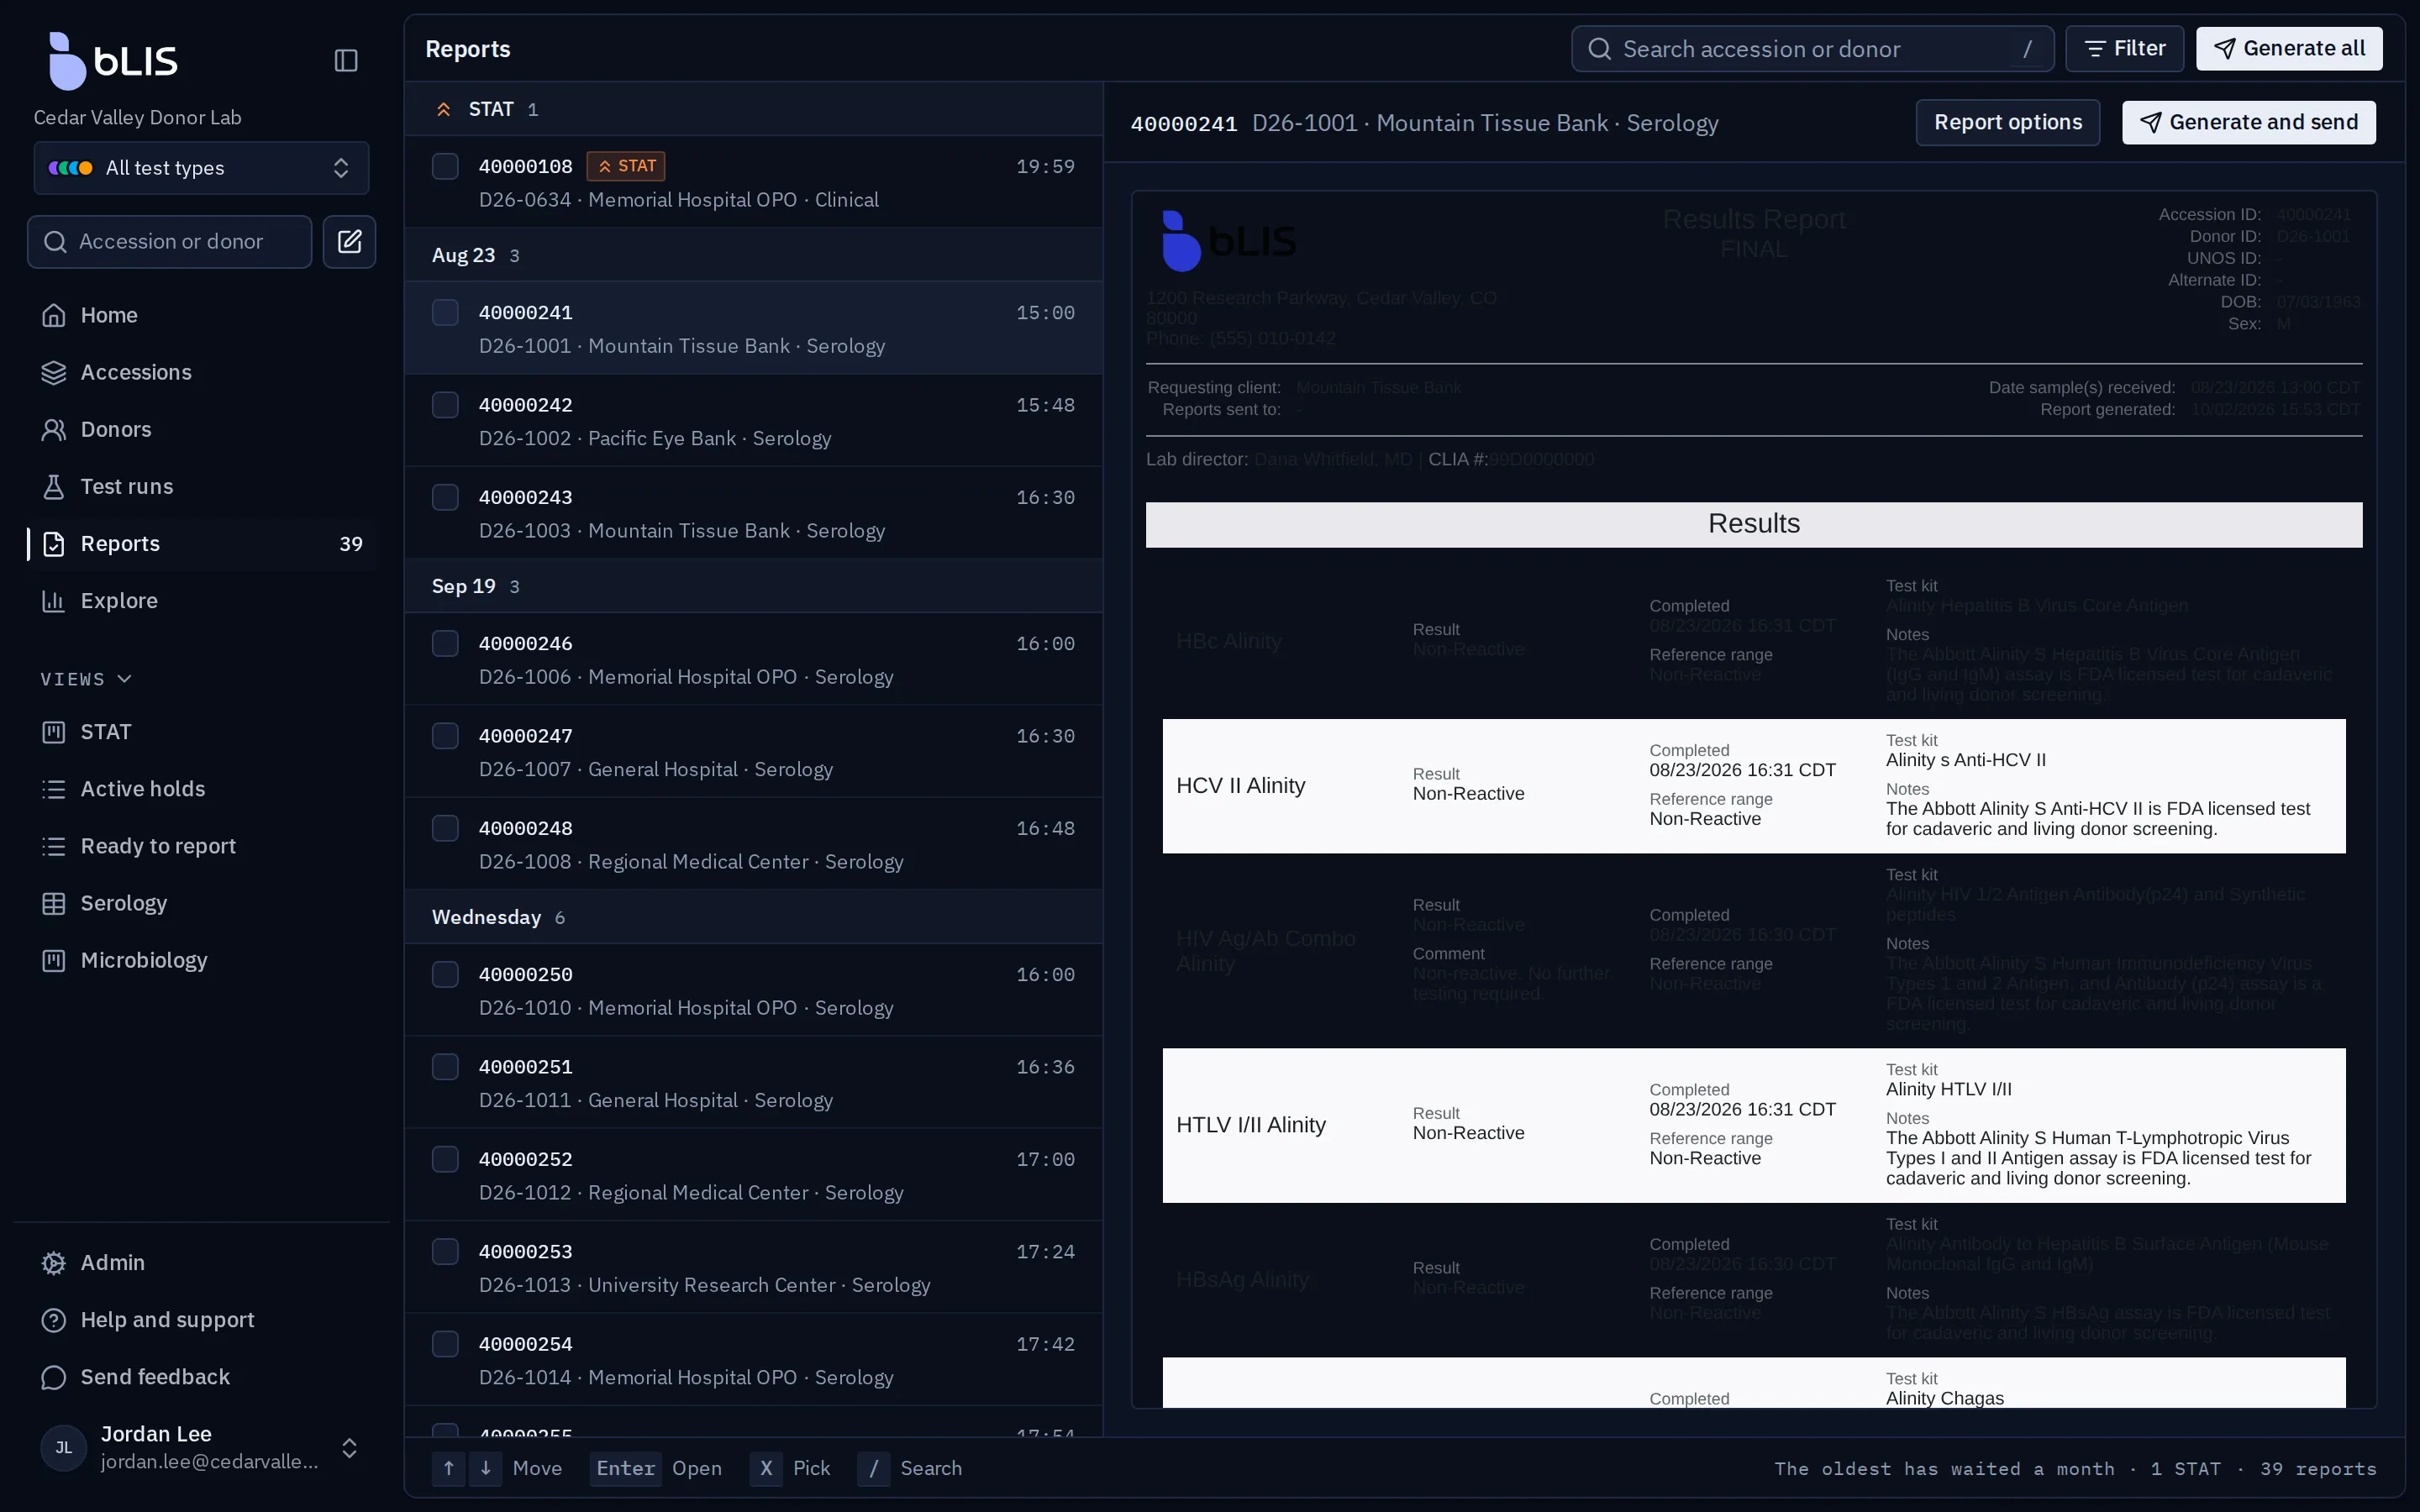
Task: Click the Explore chart icon
Action: (x=54, y=600)
